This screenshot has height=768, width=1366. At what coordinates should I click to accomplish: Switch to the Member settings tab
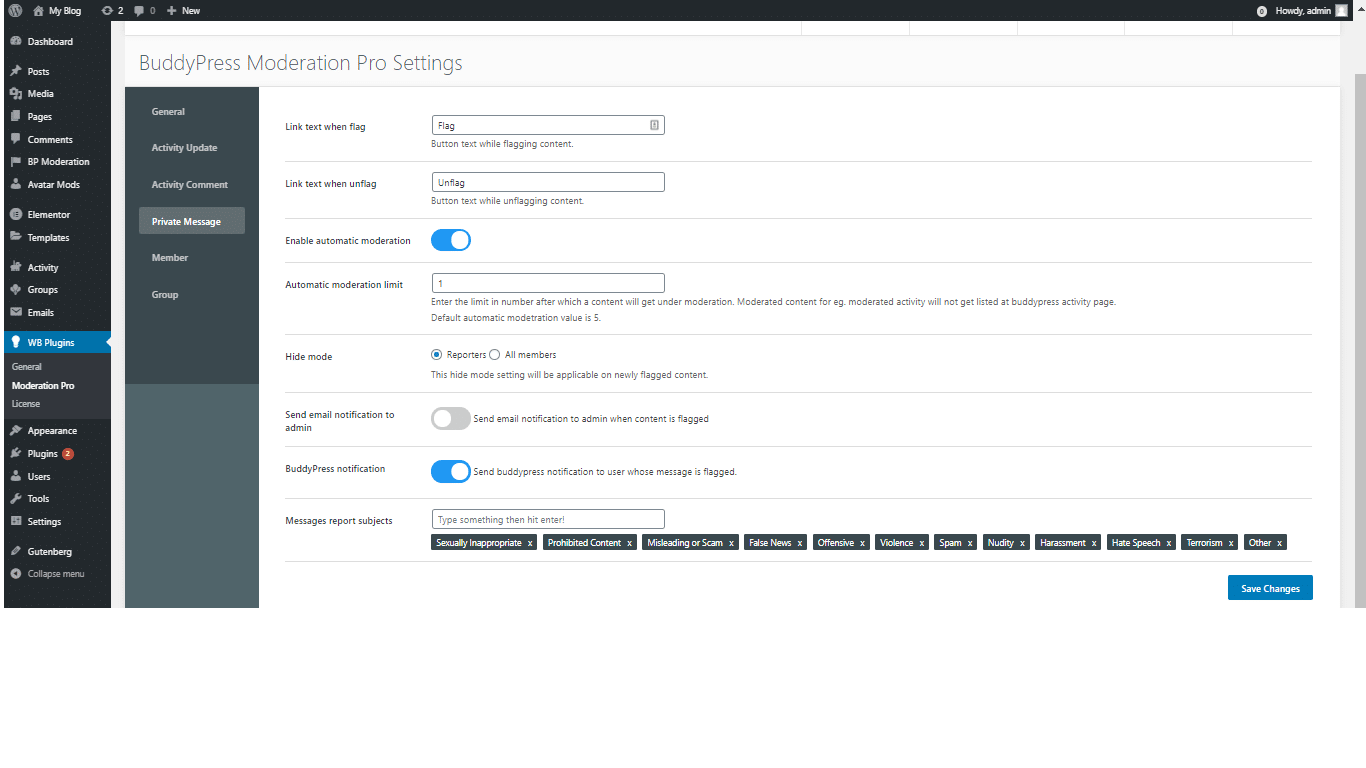click(170, 258)
